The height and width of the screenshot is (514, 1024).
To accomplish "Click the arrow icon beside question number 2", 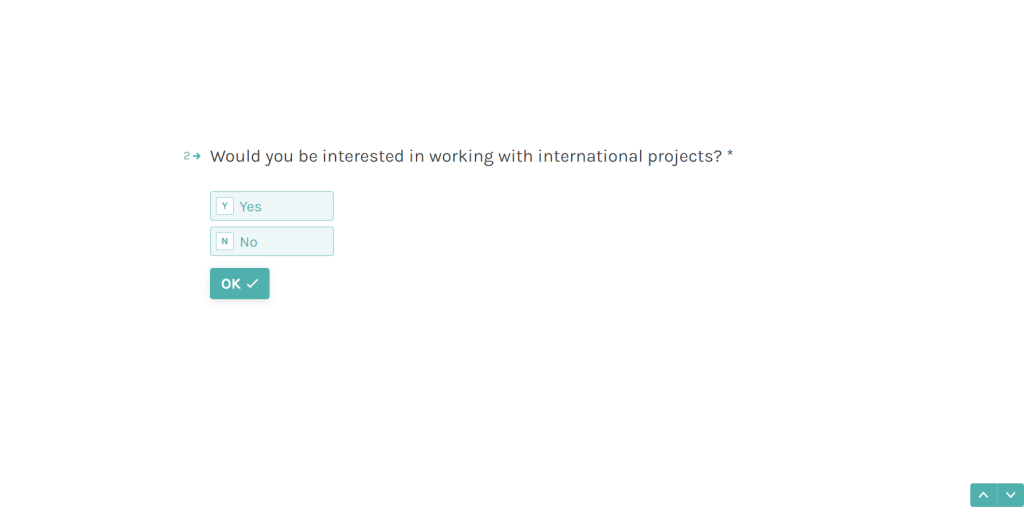I will (197, 156).
